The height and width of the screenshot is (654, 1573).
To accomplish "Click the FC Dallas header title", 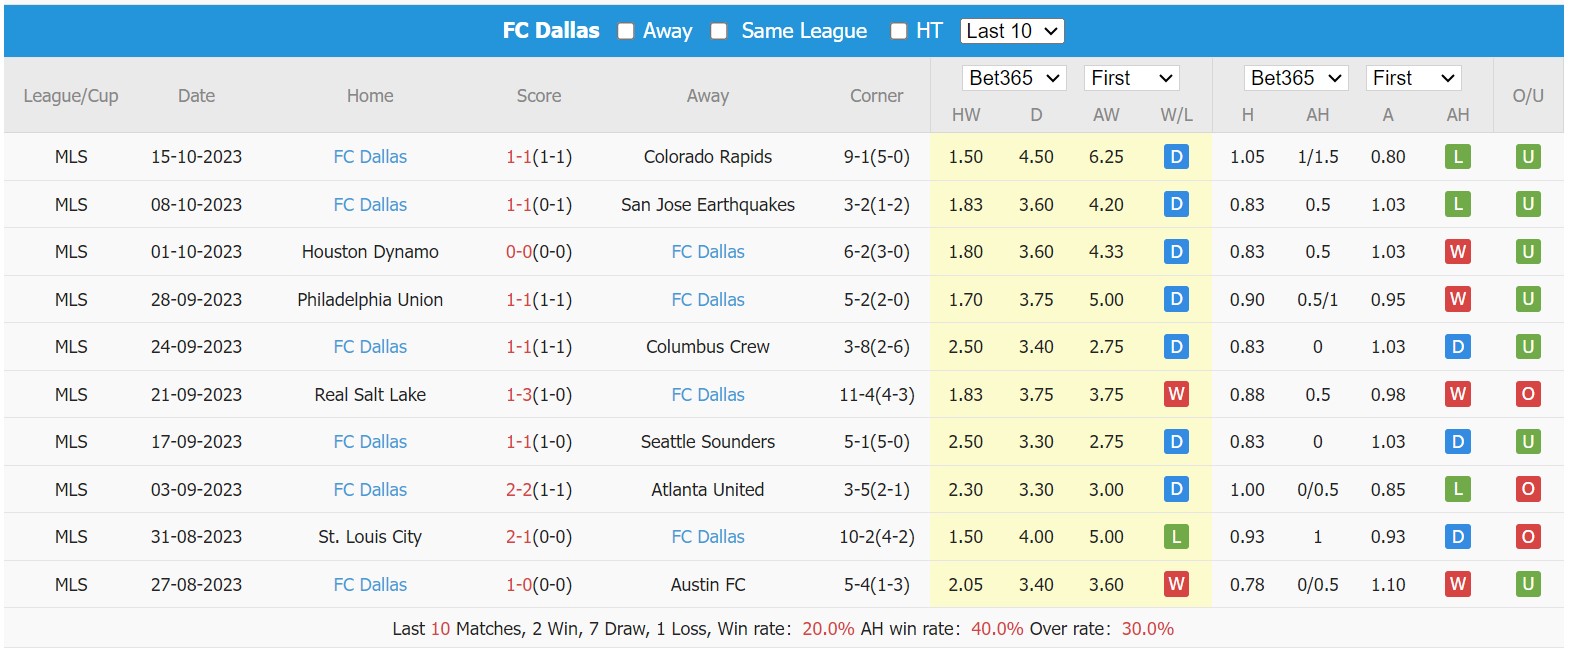I will coord(552,30).
